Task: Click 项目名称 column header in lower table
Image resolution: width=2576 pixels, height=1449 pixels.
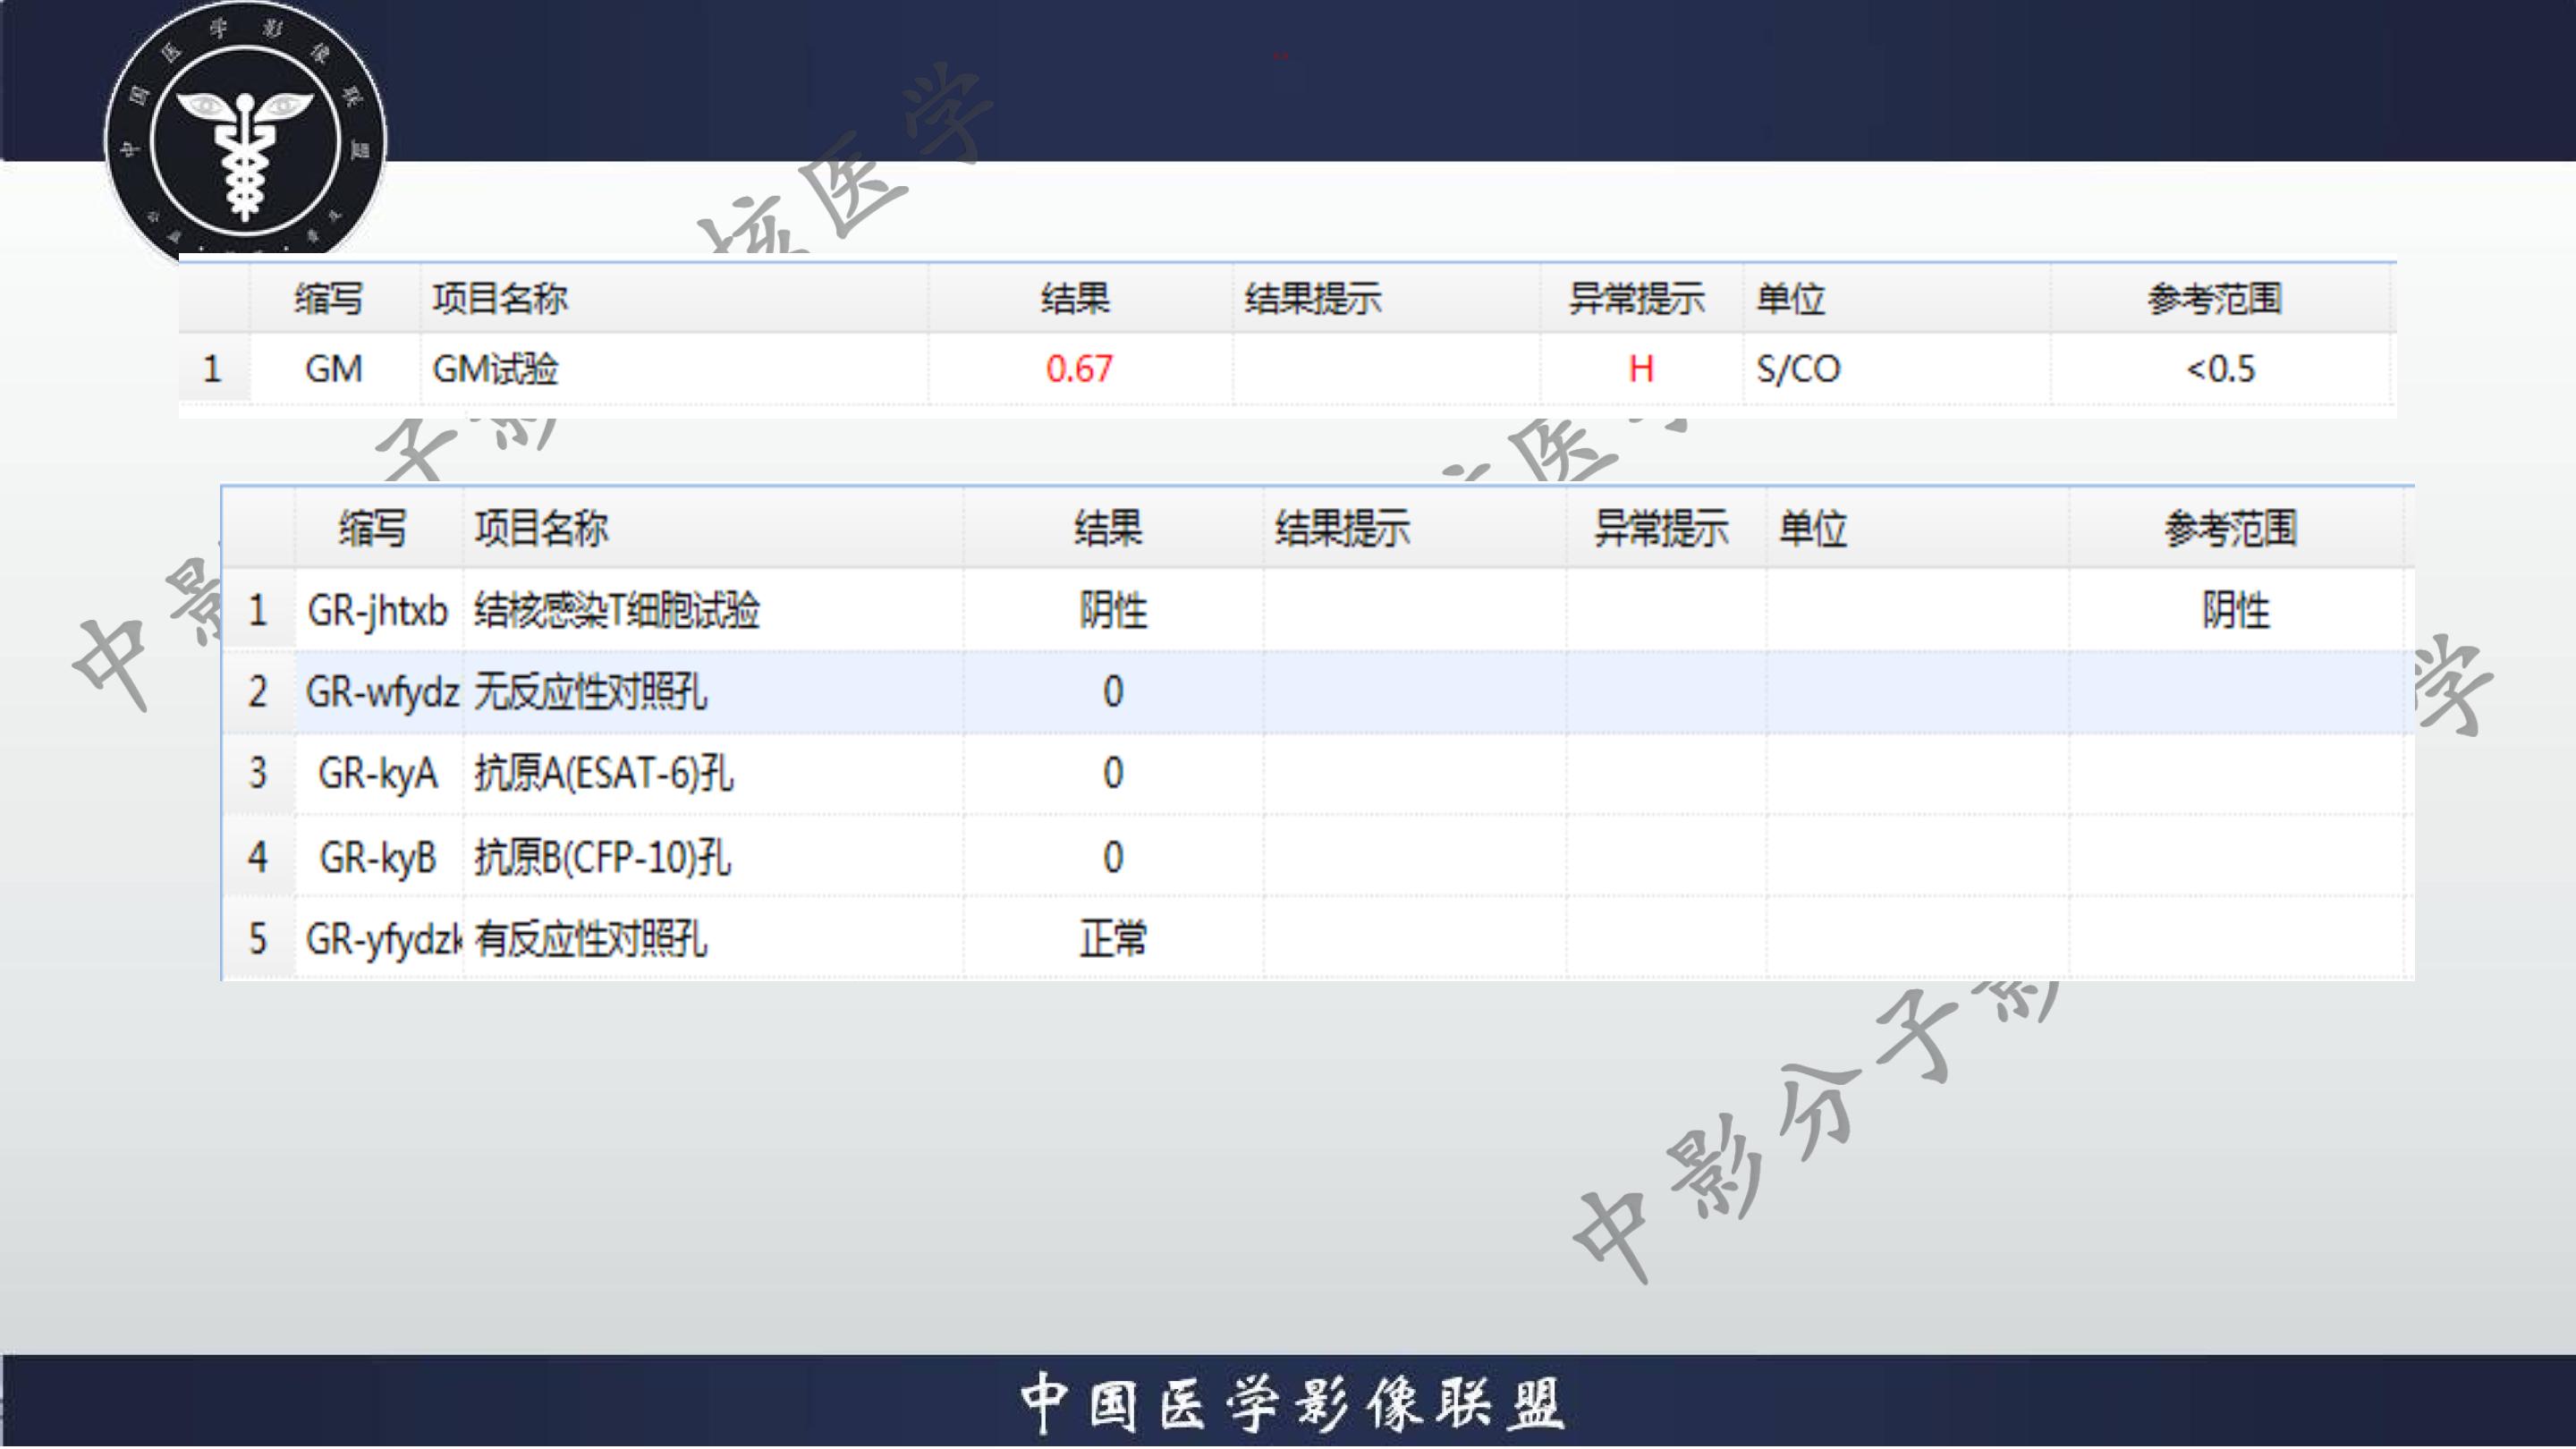Action: point(541,528)
